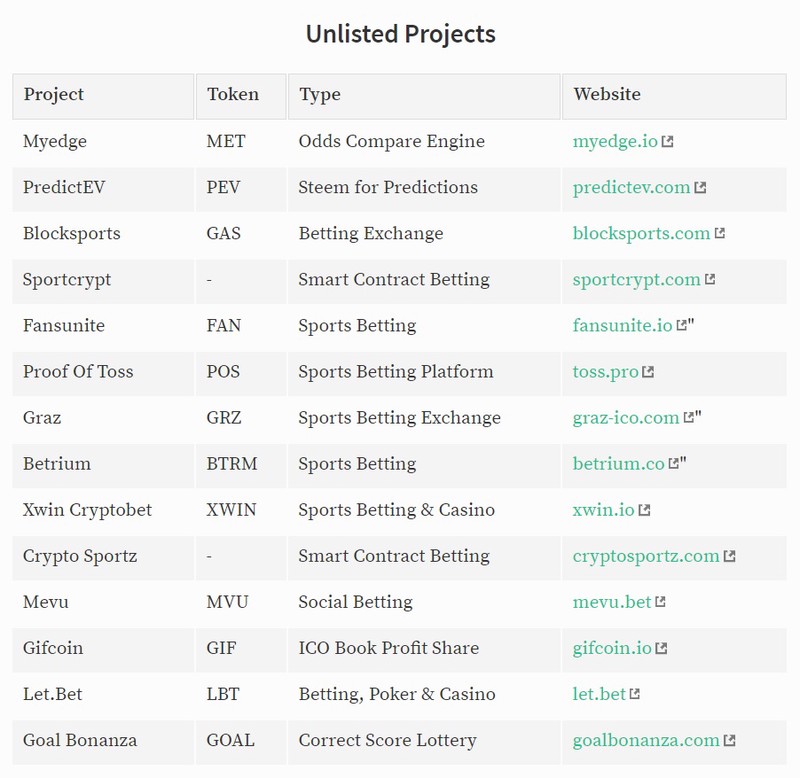Visit the betrium.co link
This screenshot has height=778, width=800.
pyautogui.click(x=618, y=464)
